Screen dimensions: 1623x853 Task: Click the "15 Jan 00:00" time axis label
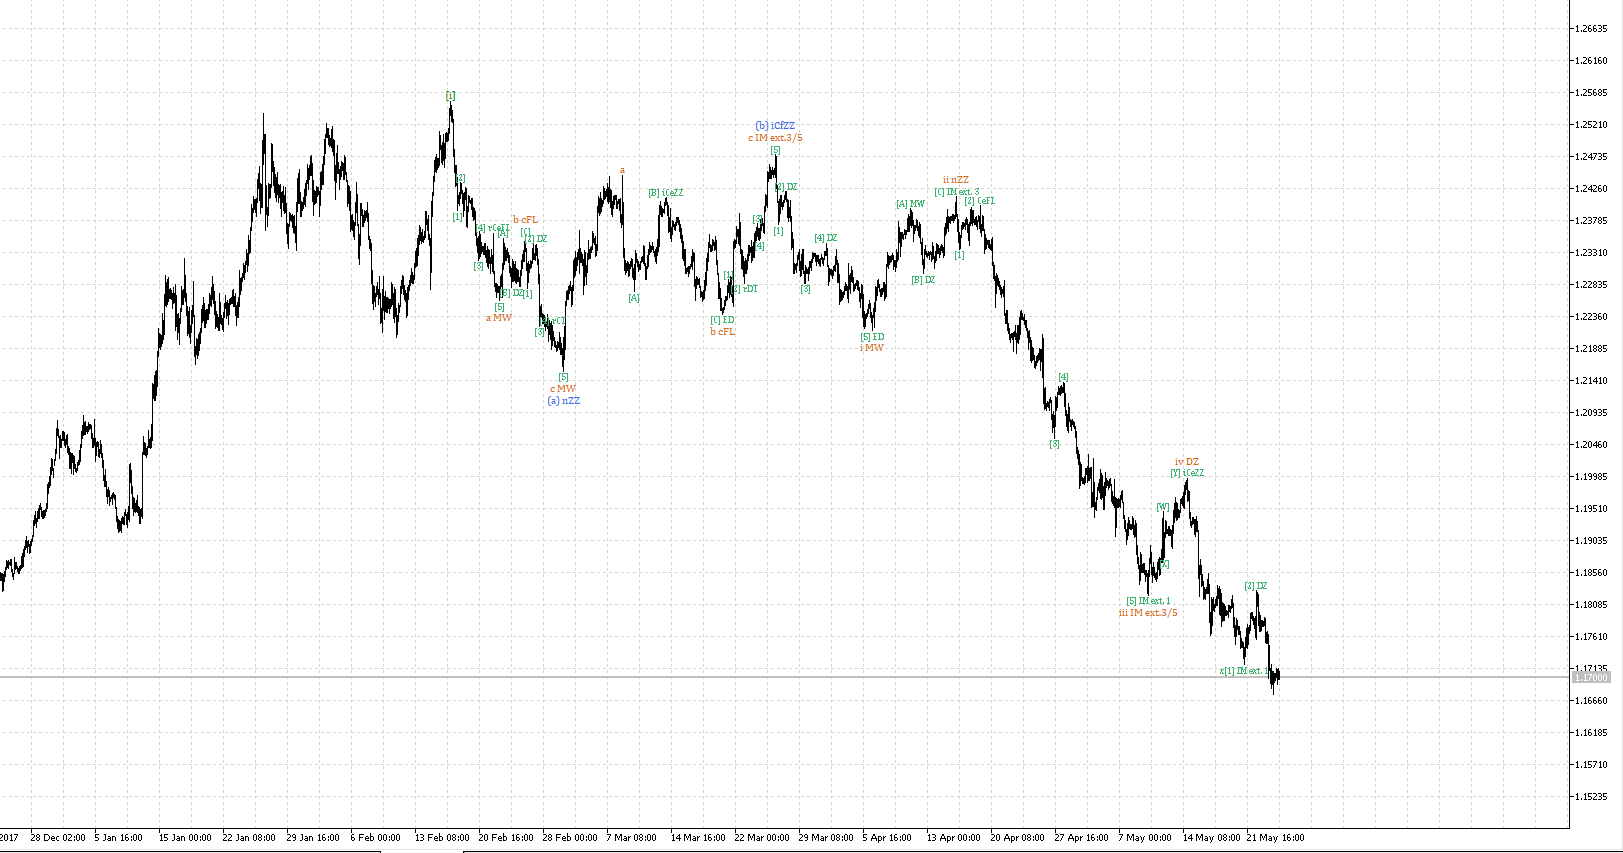(x=185, y=838)
